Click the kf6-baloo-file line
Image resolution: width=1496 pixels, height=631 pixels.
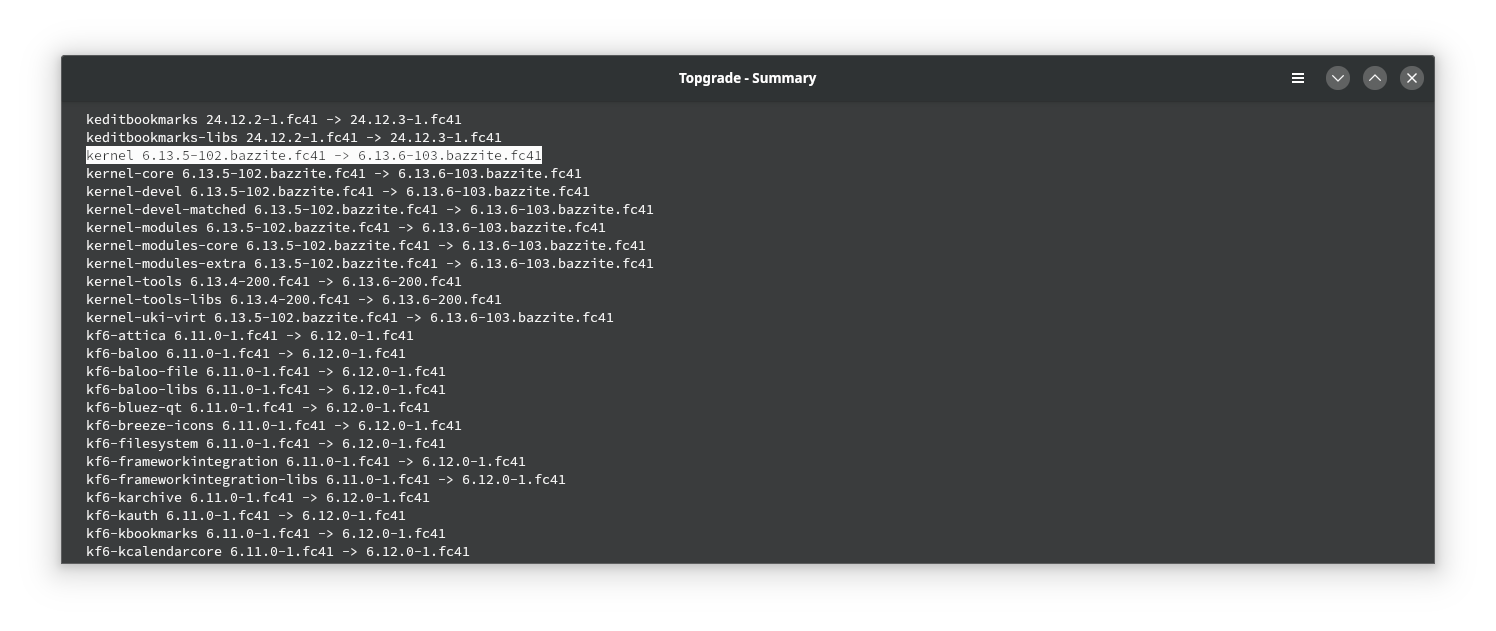[265, 372]
